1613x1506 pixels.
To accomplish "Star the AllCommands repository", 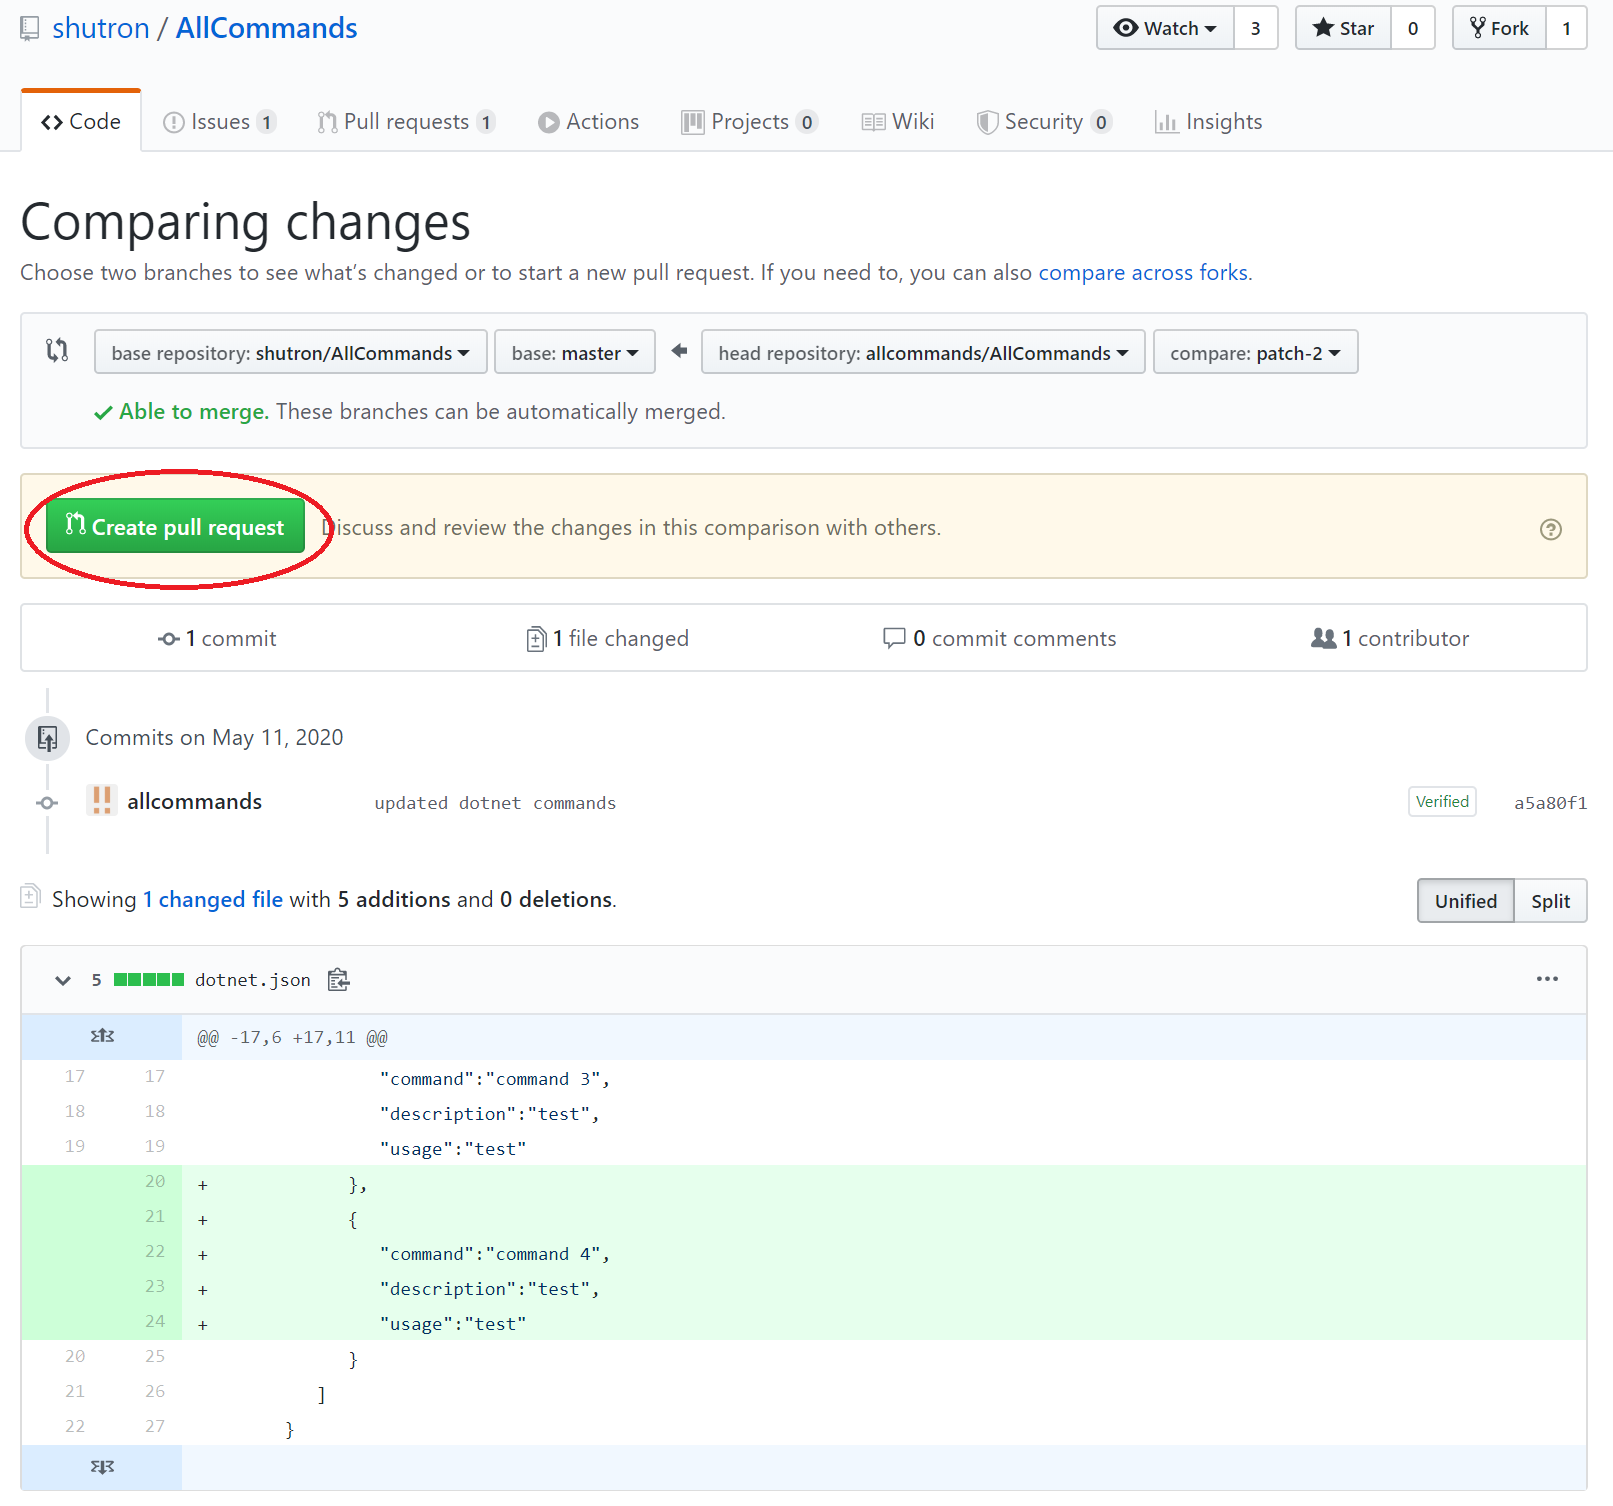I will [1343, 28].
